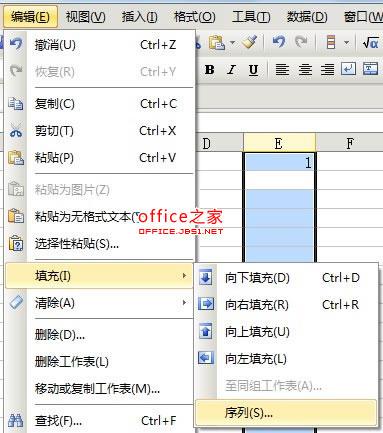Viewport: 383px width, 433px height.
Task: Click the toolbar undo arrow icon
Action: point(279,42)
